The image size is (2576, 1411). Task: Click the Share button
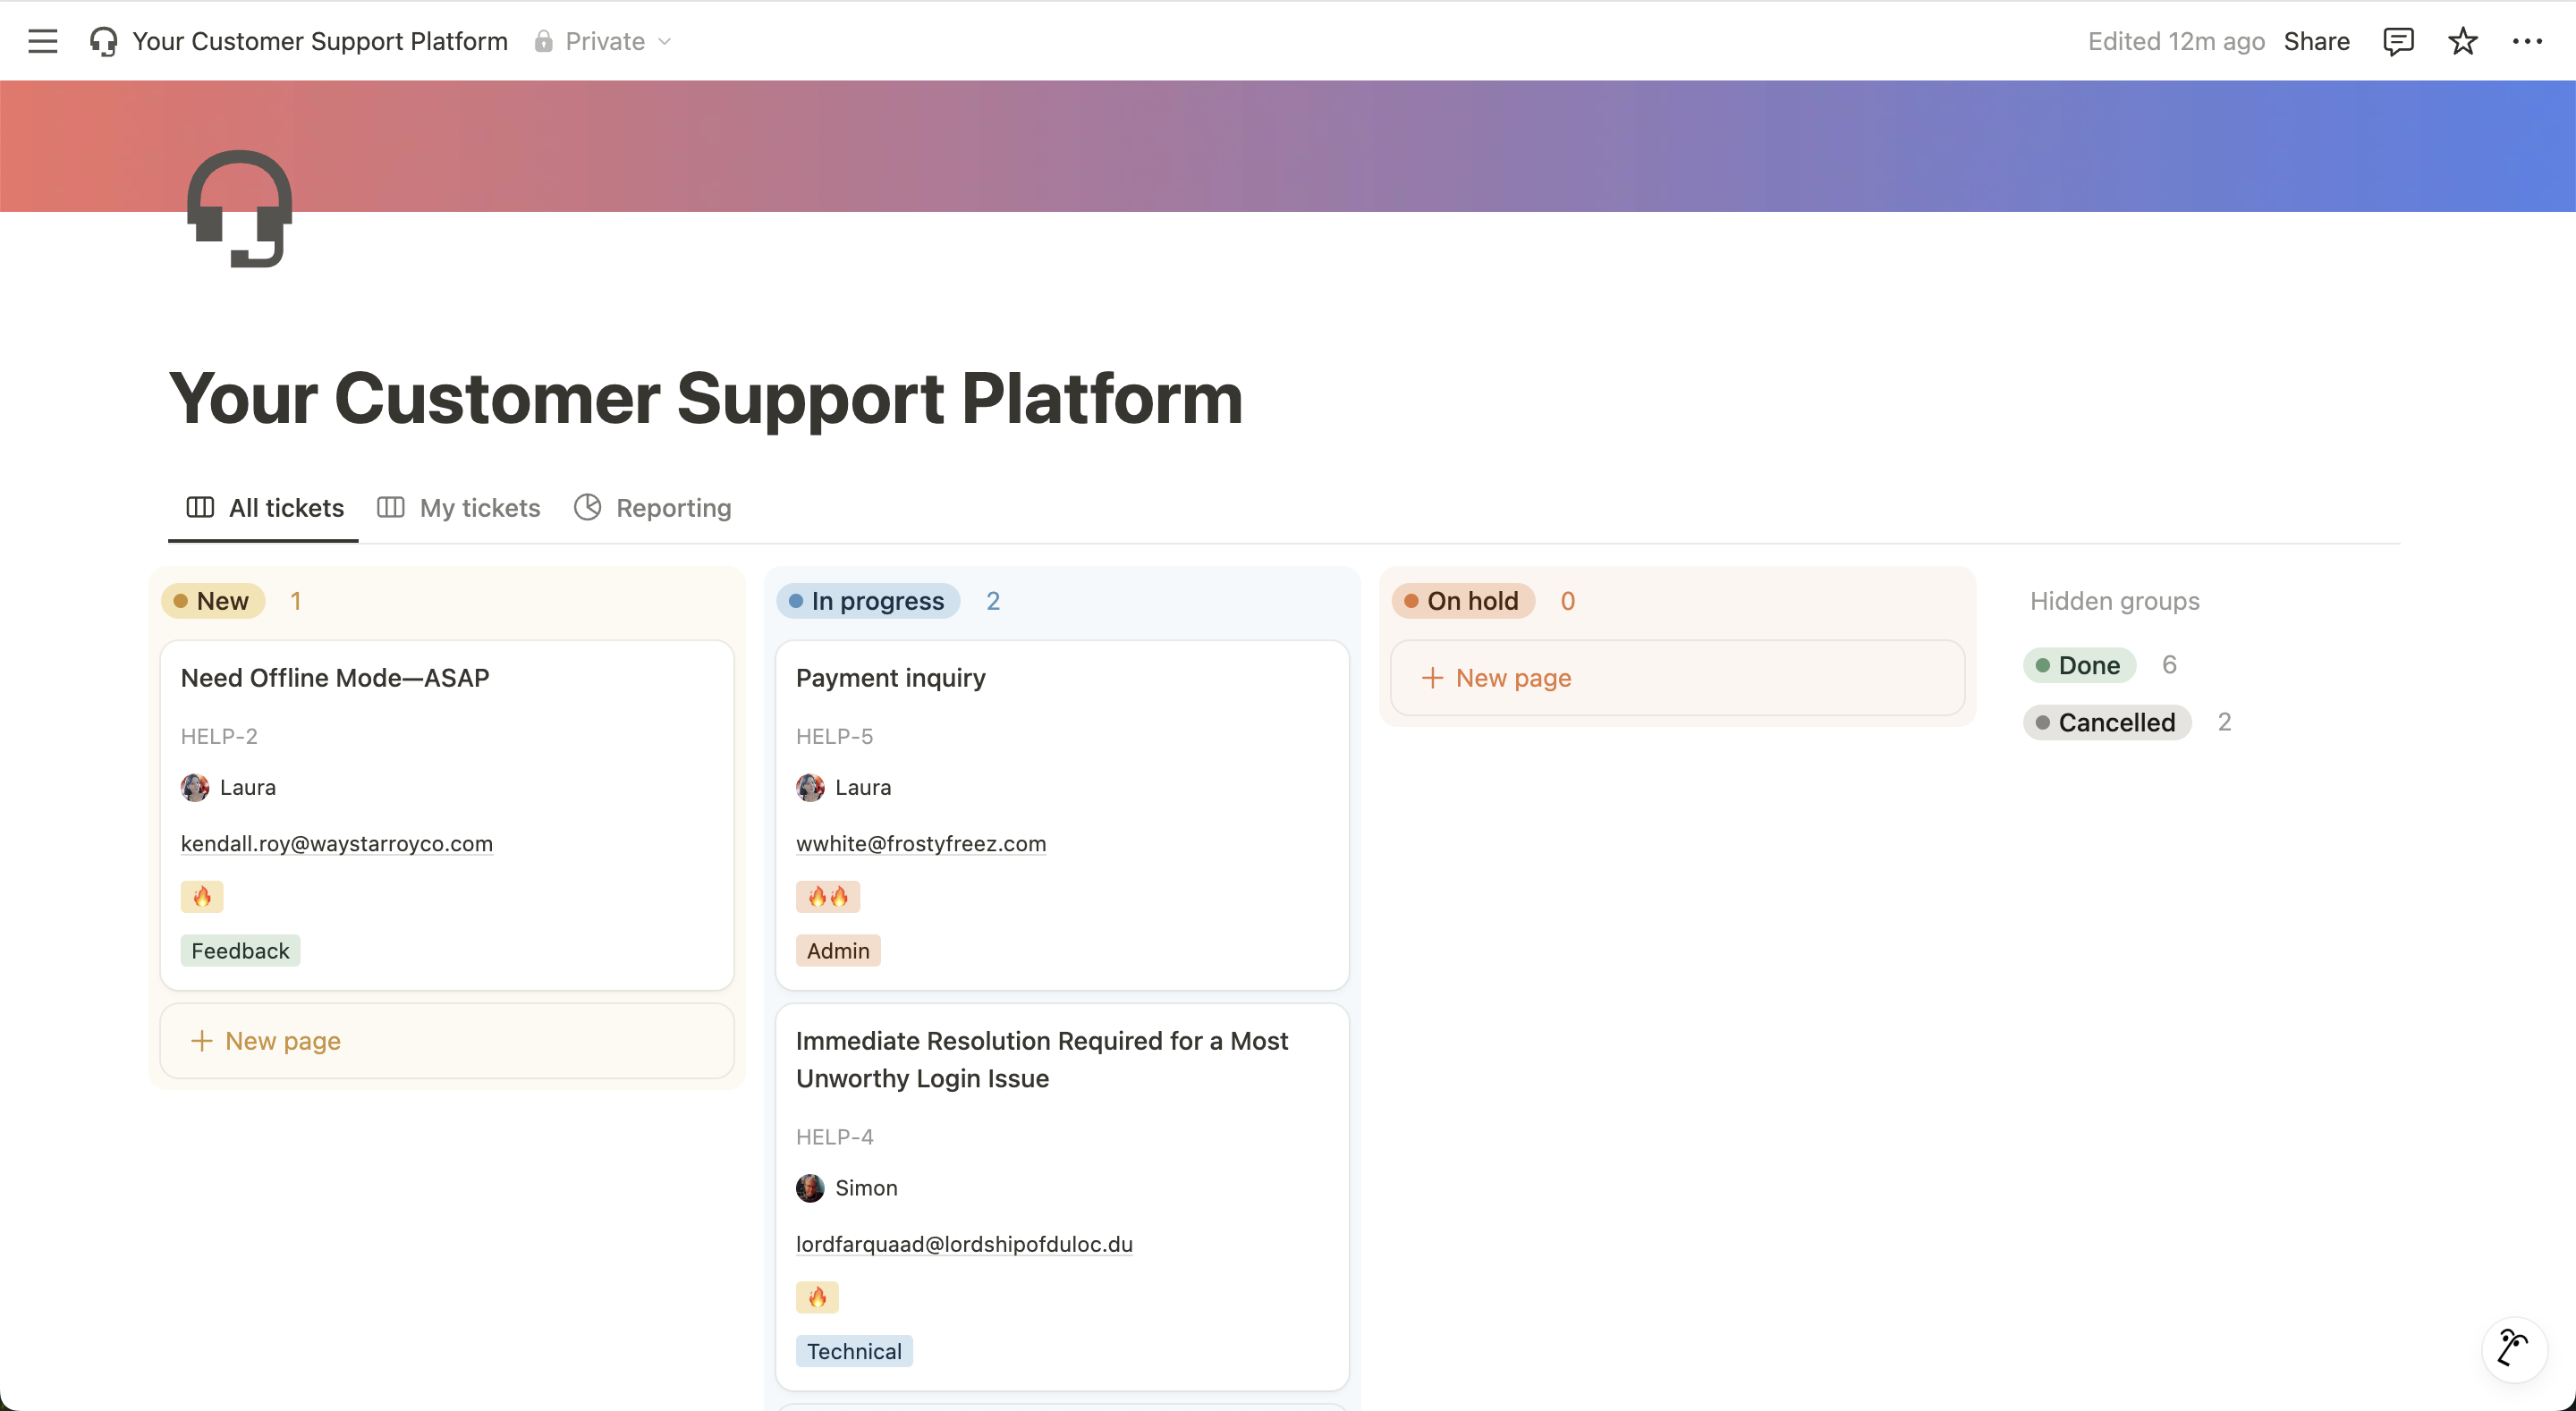point(2316,41)
